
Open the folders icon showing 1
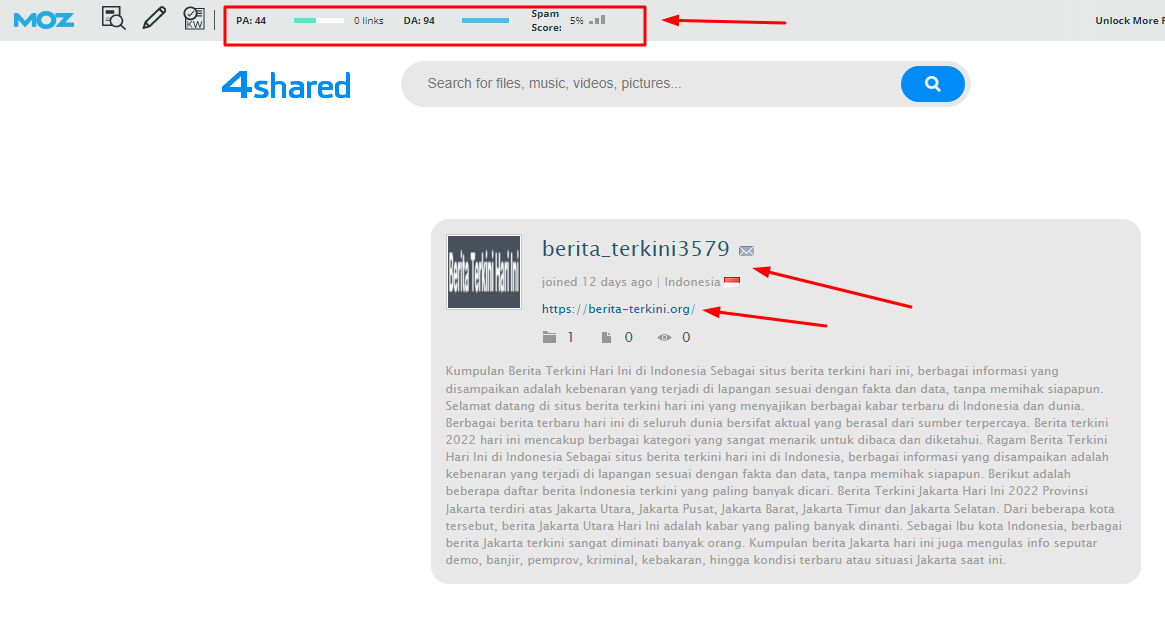551,337
